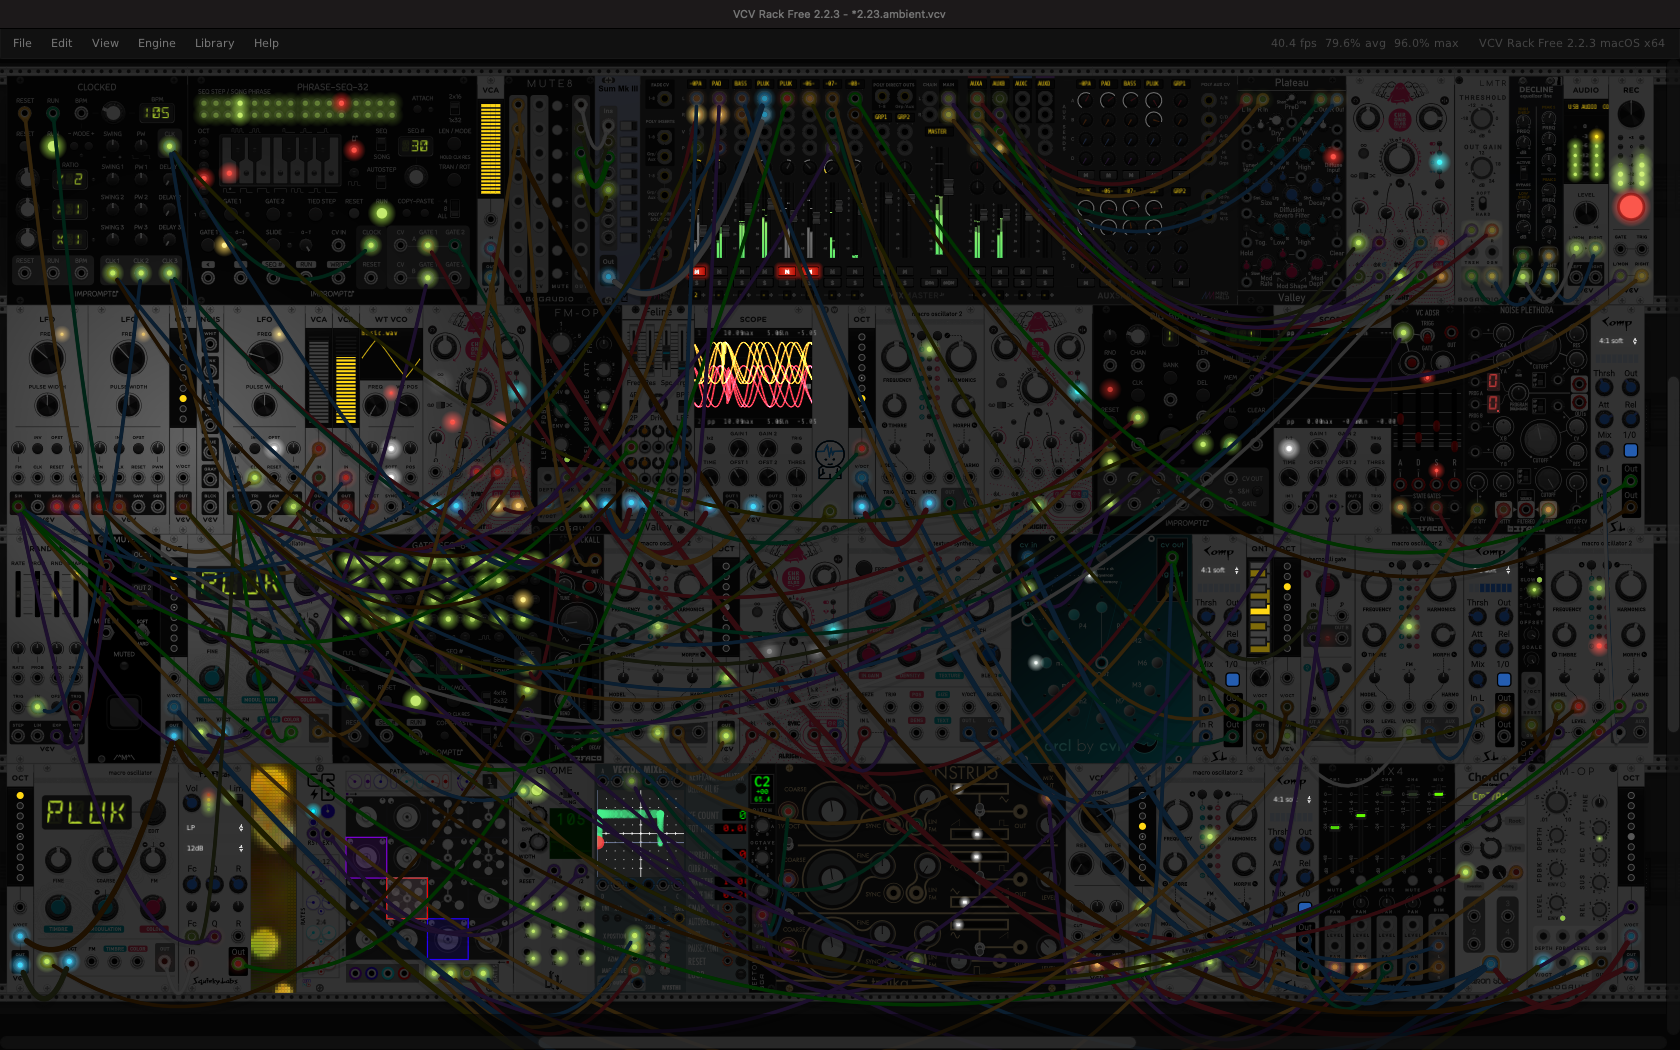Flip the SOFT/HARD knee switch on LMTR
1680x1050 pixels.
pos(1481,205)
